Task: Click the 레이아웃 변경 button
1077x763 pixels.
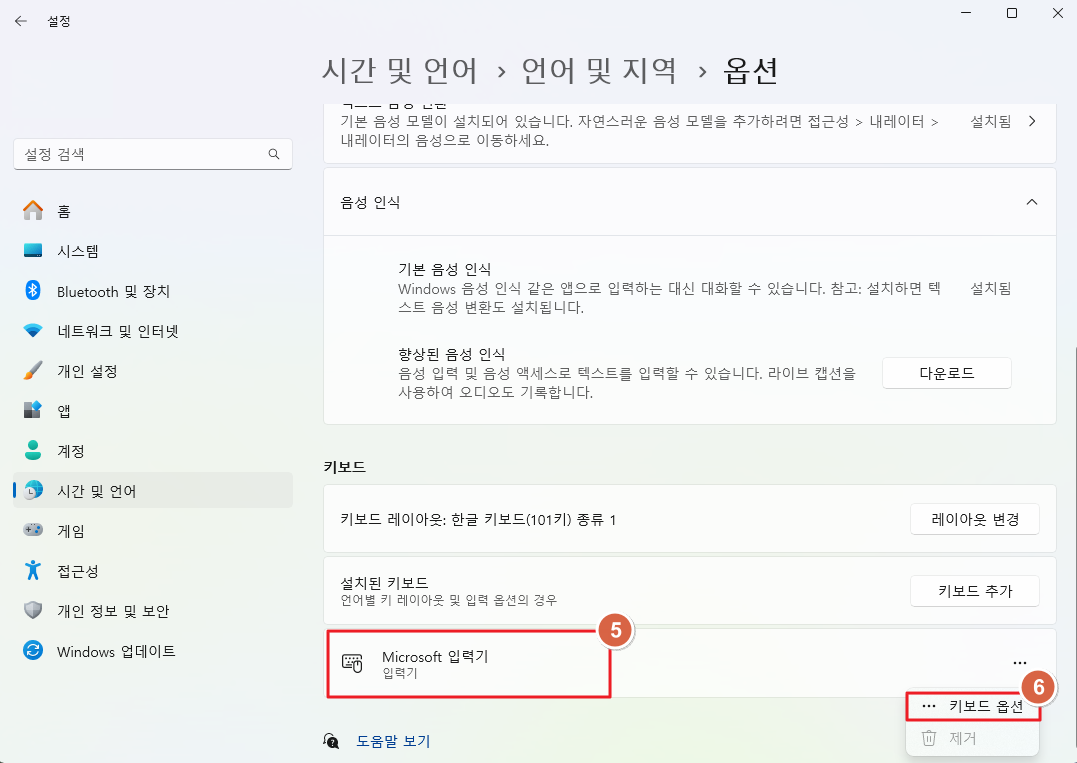Action: [x=974, y=518]
